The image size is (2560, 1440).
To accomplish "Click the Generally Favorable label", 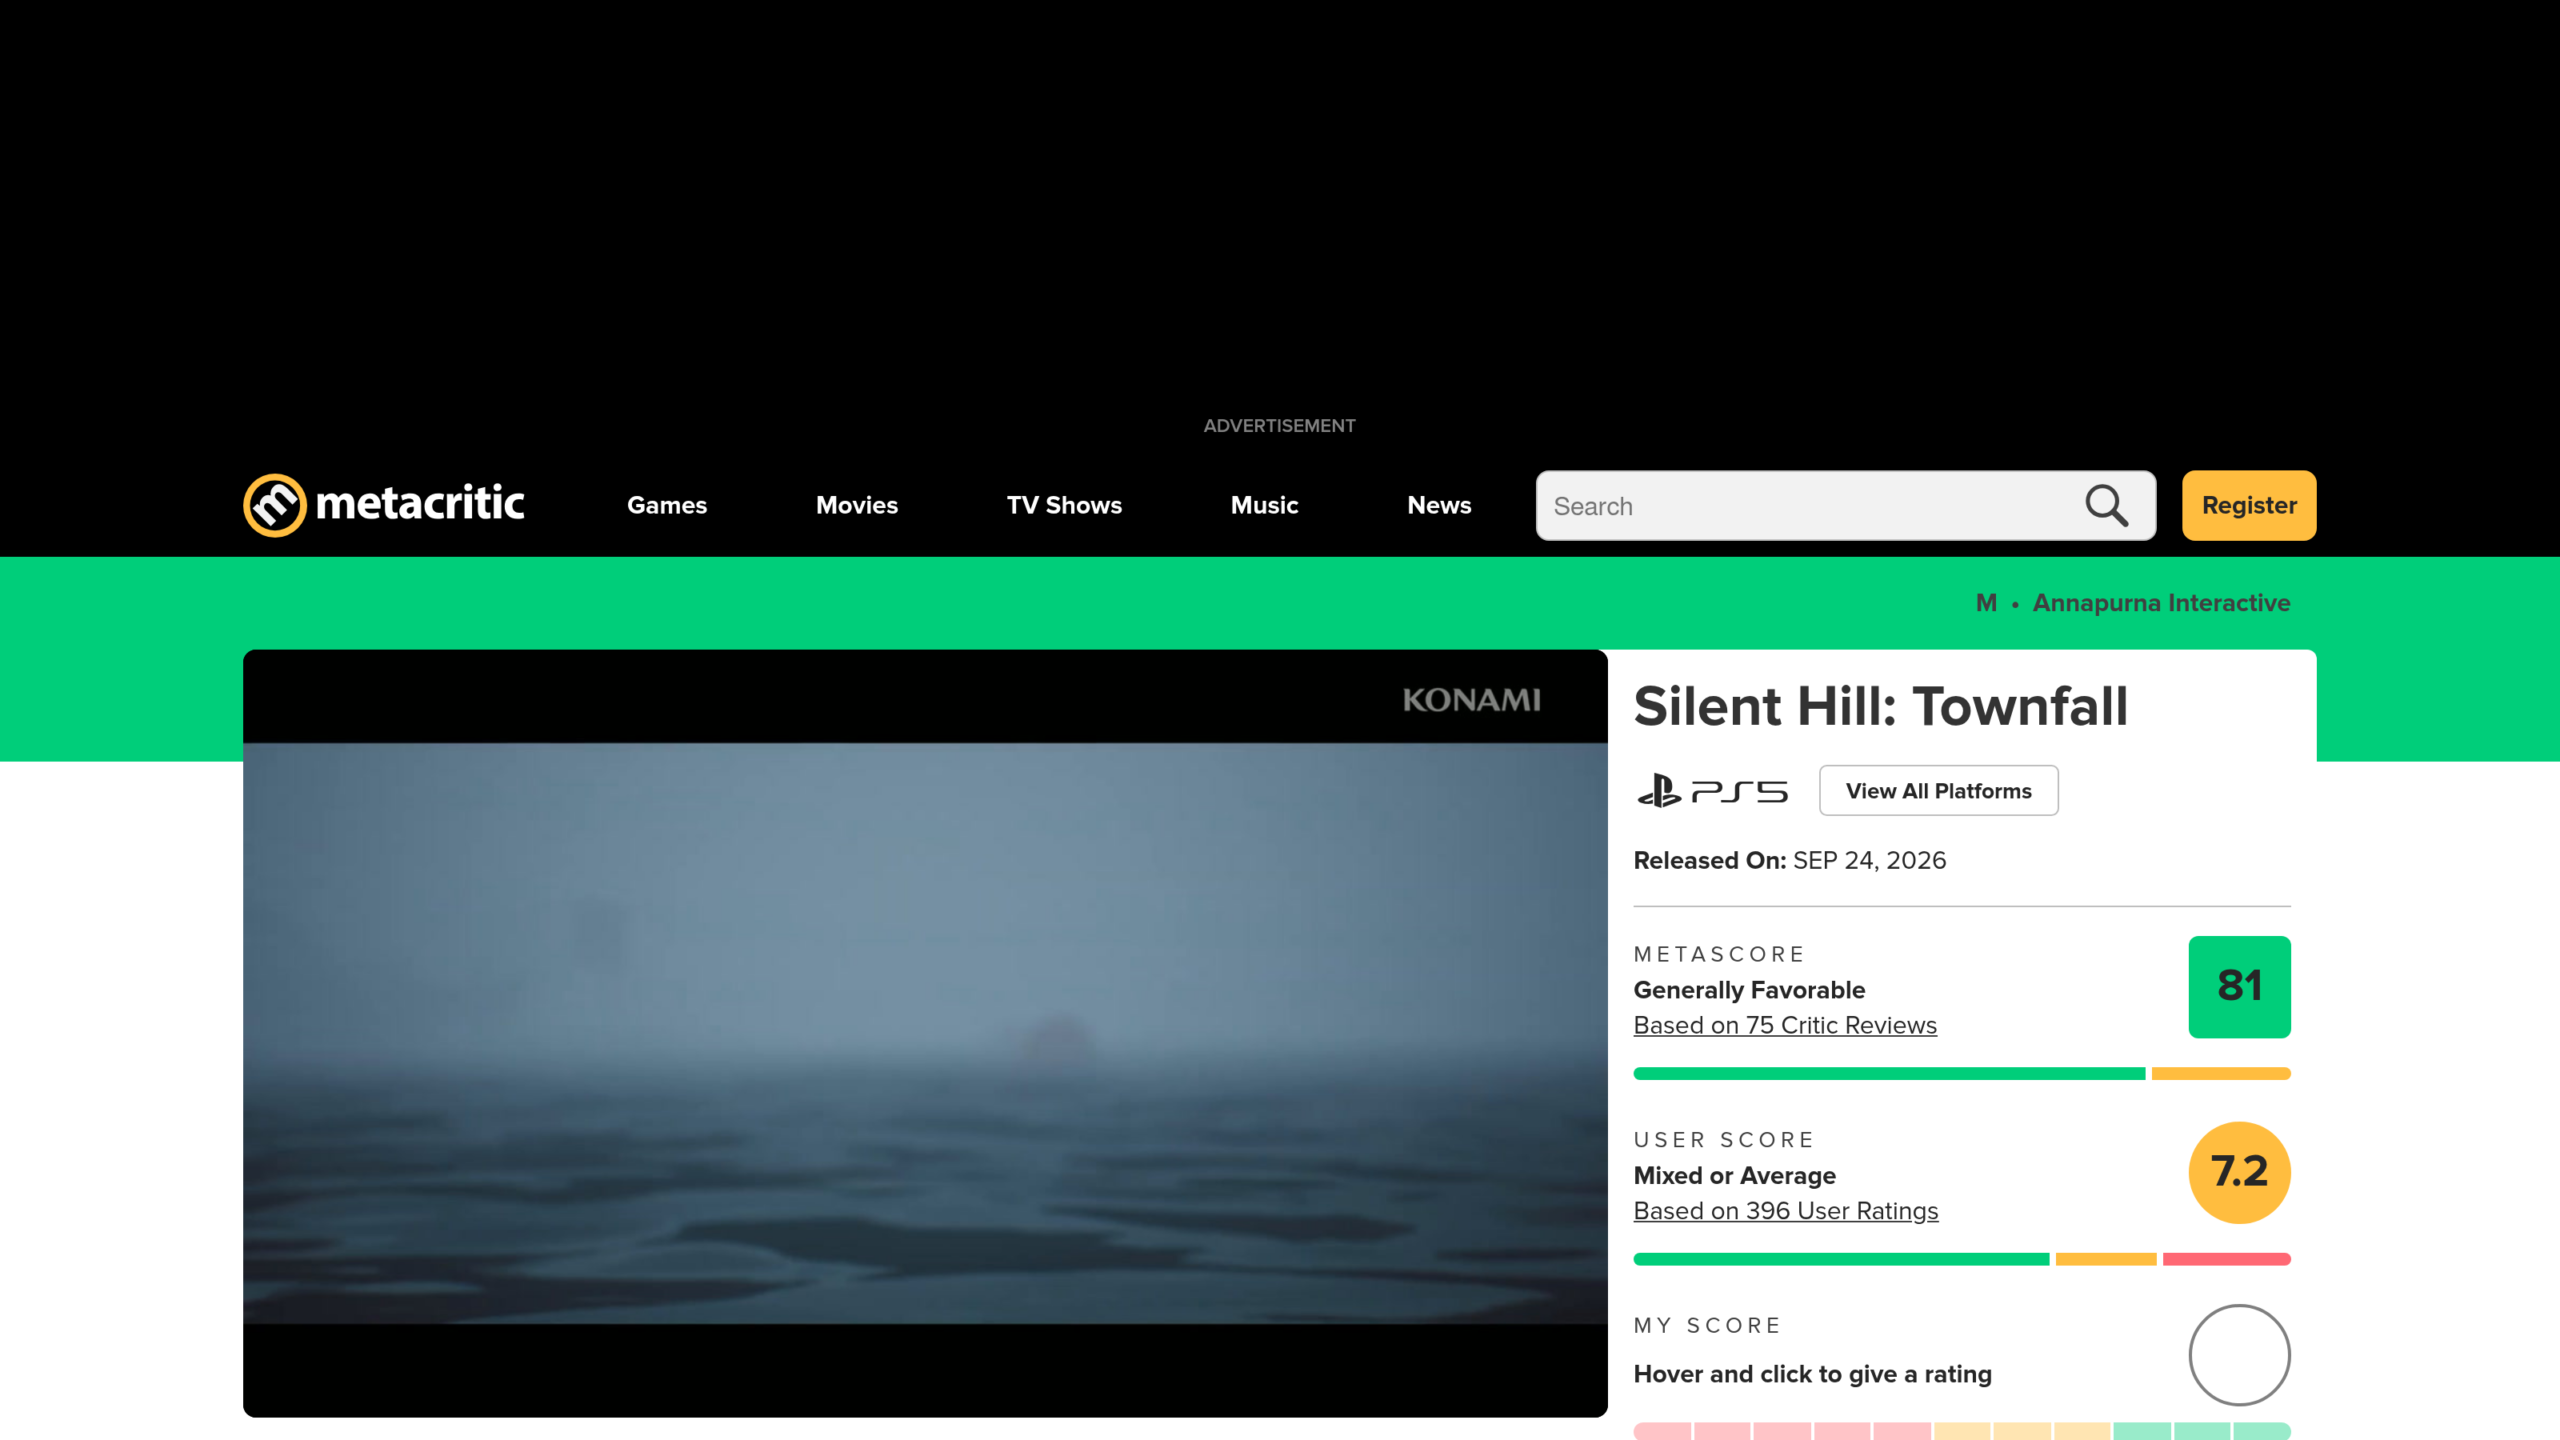I will coord(1749,990).
